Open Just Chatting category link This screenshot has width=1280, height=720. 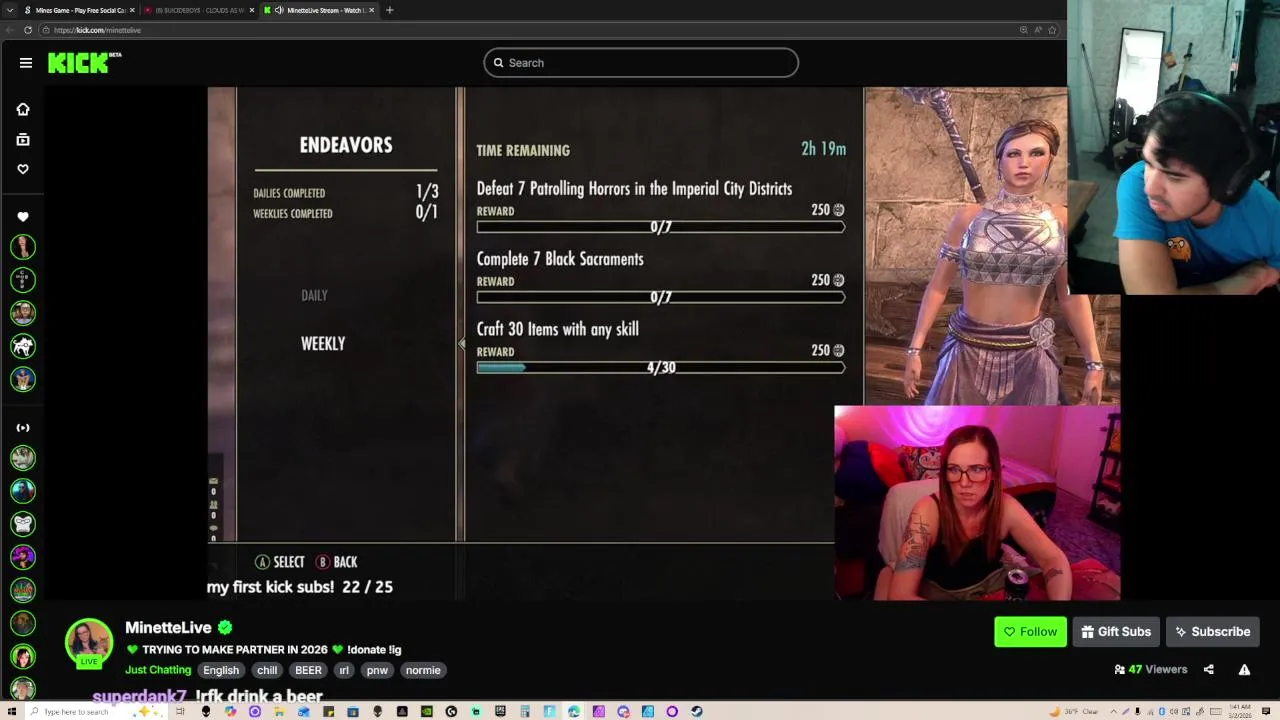(x=158, y=670)
